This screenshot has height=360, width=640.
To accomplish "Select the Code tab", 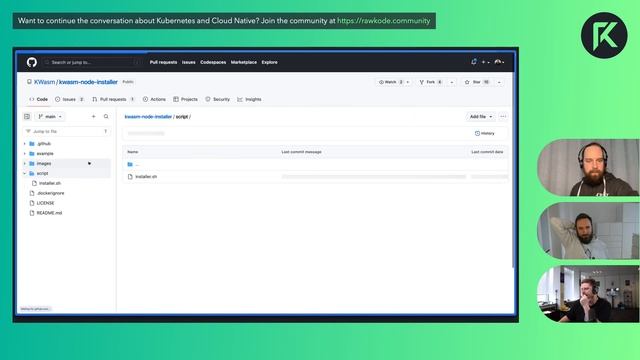I will [38, 99].
